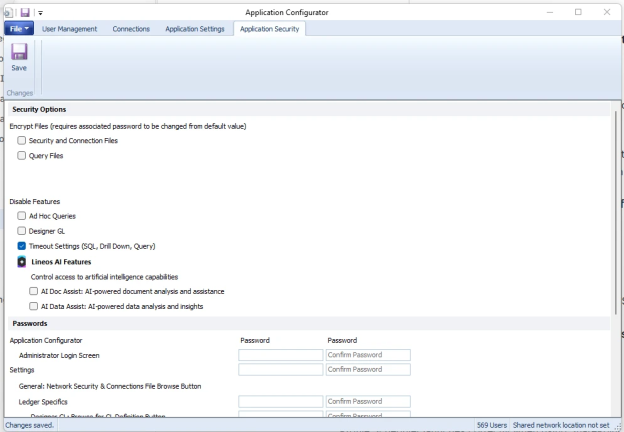Toggle the Designer GL checkbox
The image size is (624, 432).
click(22, 231)
